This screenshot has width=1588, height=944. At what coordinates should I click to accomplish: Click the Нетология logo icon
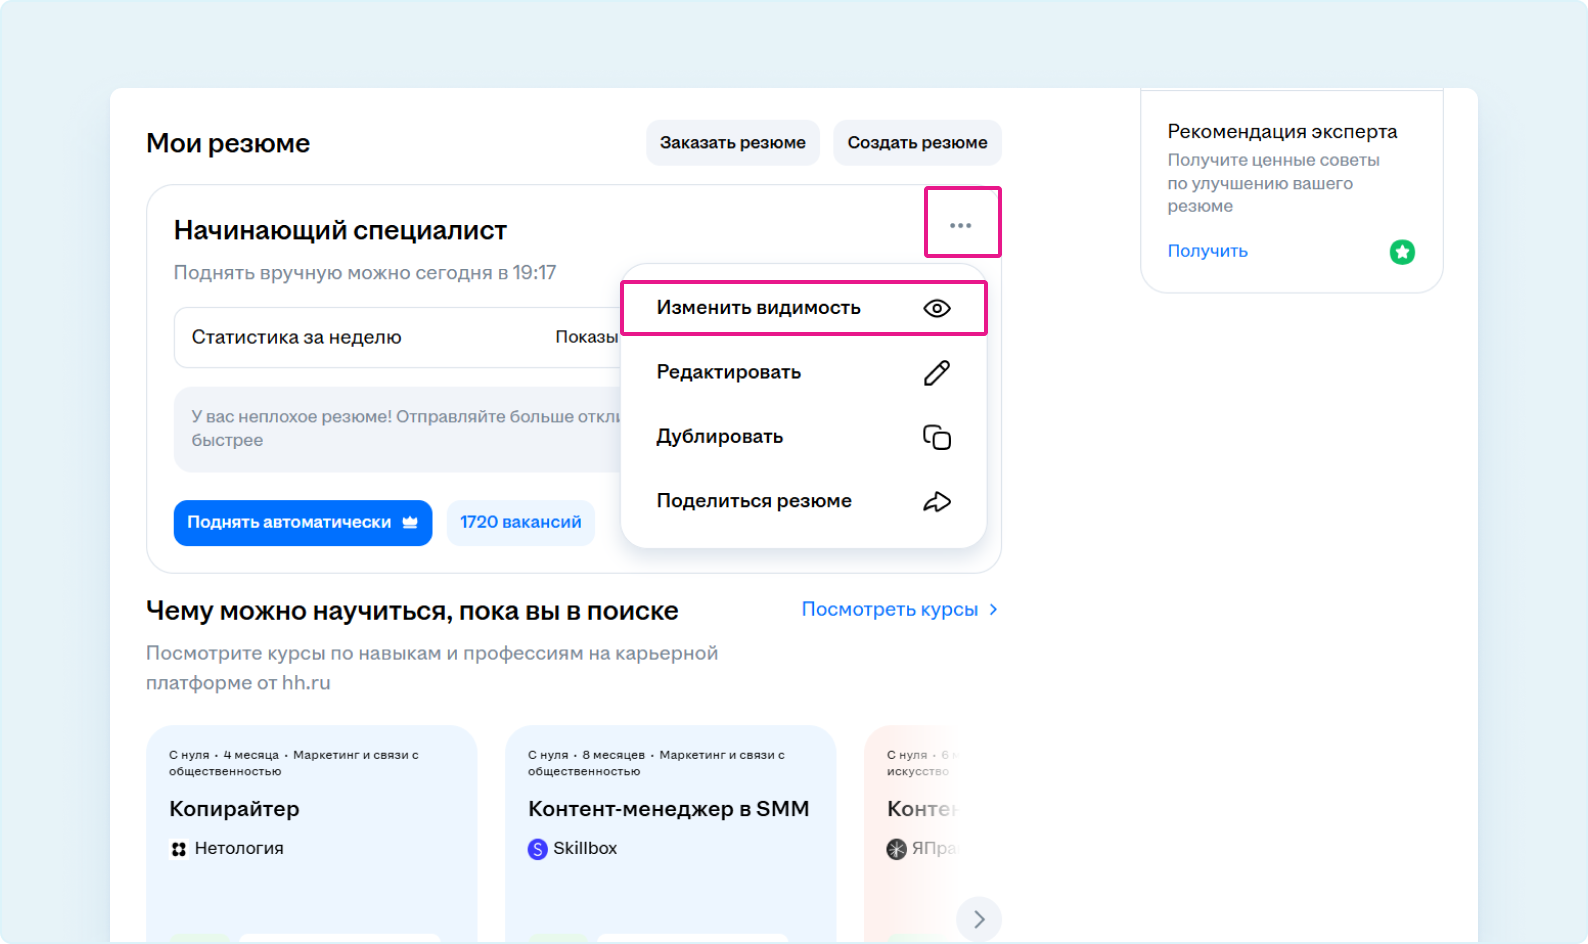point(179,849)
